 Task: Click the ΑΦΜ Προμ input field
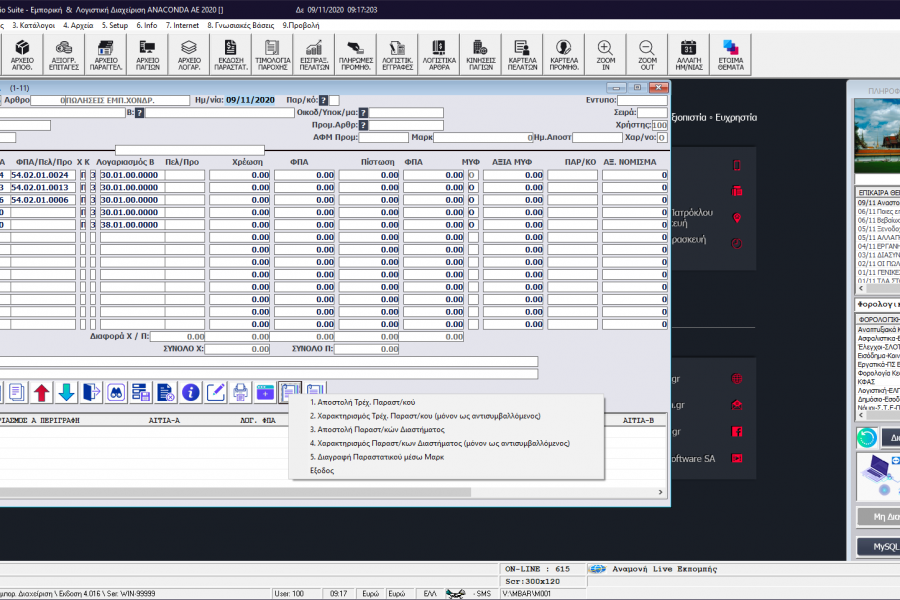(384, 138)
